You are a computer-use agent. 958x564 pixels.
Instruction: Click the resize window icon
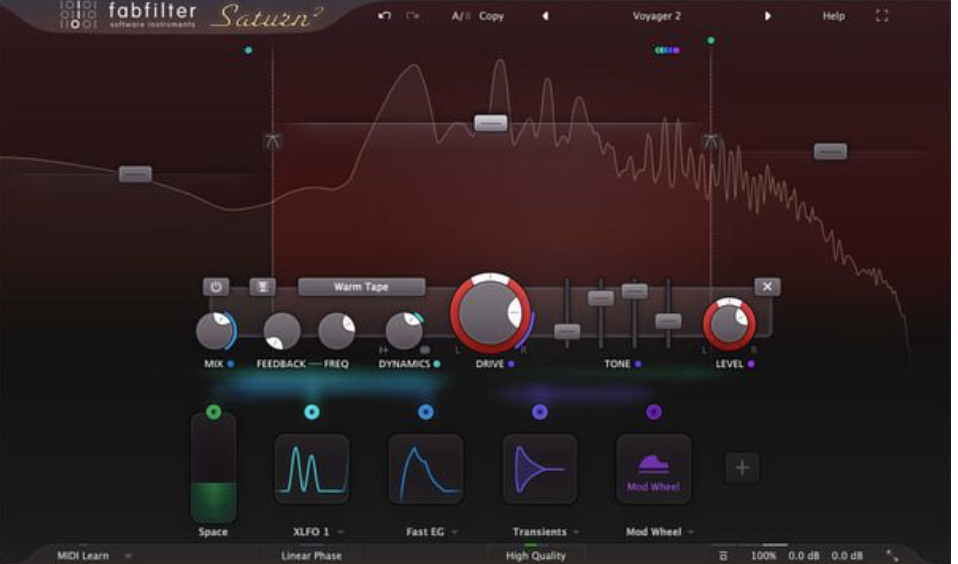tap(892, 555)
